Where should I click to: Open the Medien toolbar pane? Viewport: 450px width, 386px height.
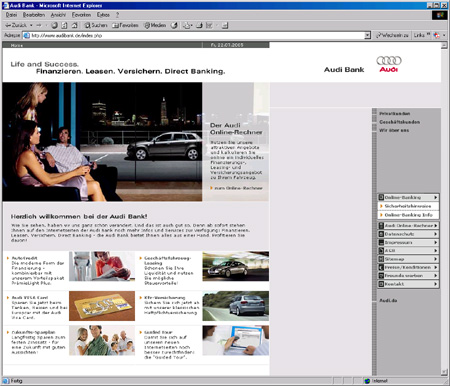[155, 25]
